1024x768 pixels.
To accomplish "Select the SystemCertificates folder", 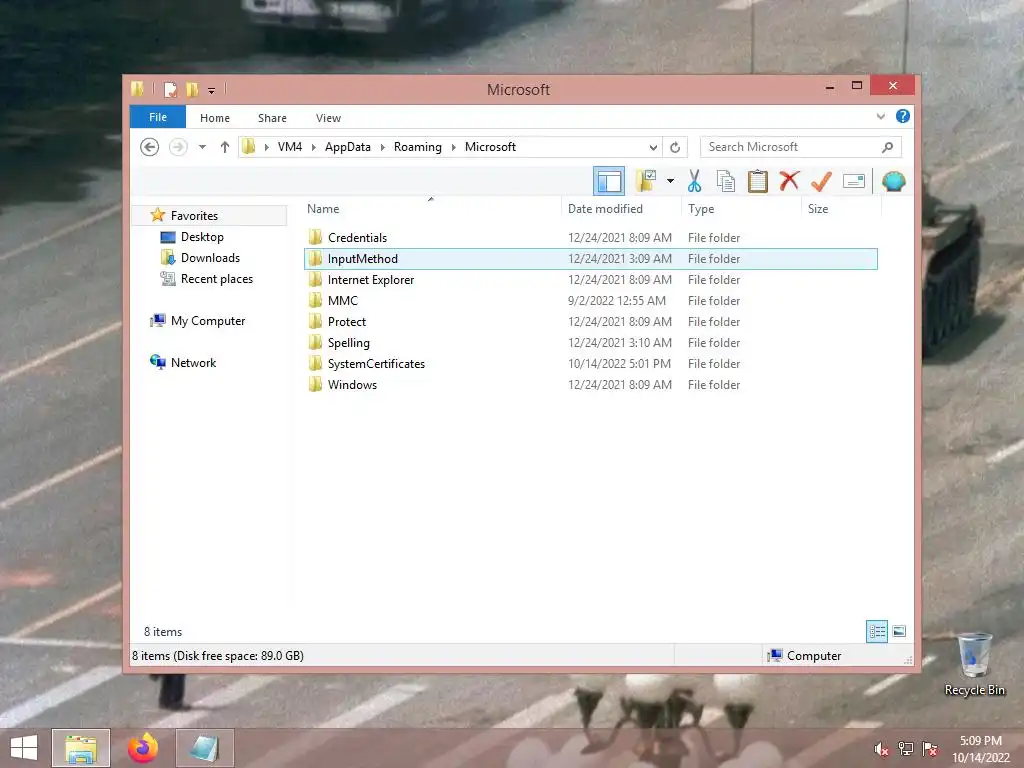I will [590, 364].
